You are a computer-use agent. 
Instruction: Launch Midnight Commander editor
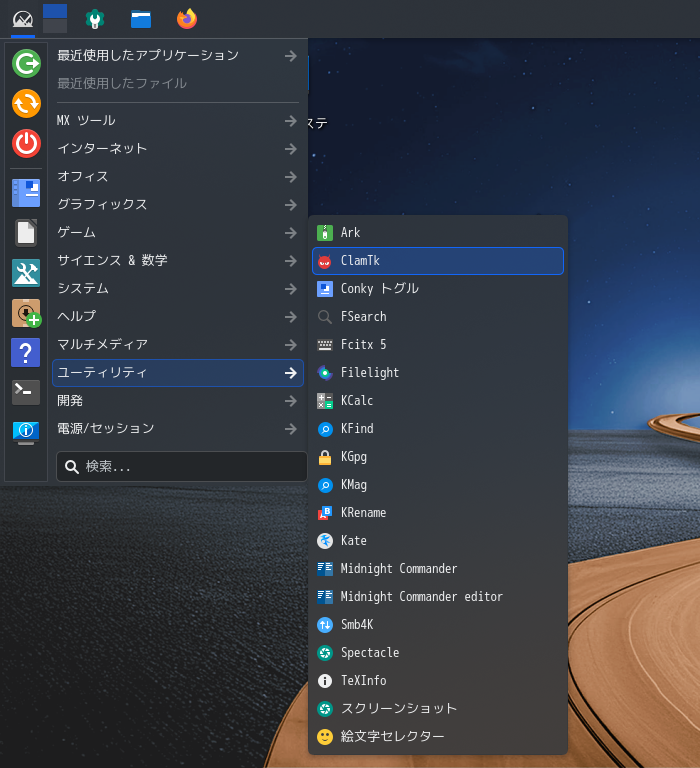coord(438,597)
